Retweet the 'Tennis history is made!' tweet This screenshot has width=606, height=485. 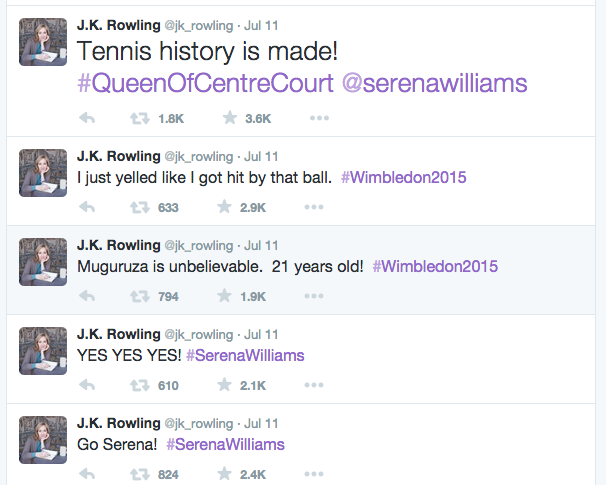pos(140,118)
